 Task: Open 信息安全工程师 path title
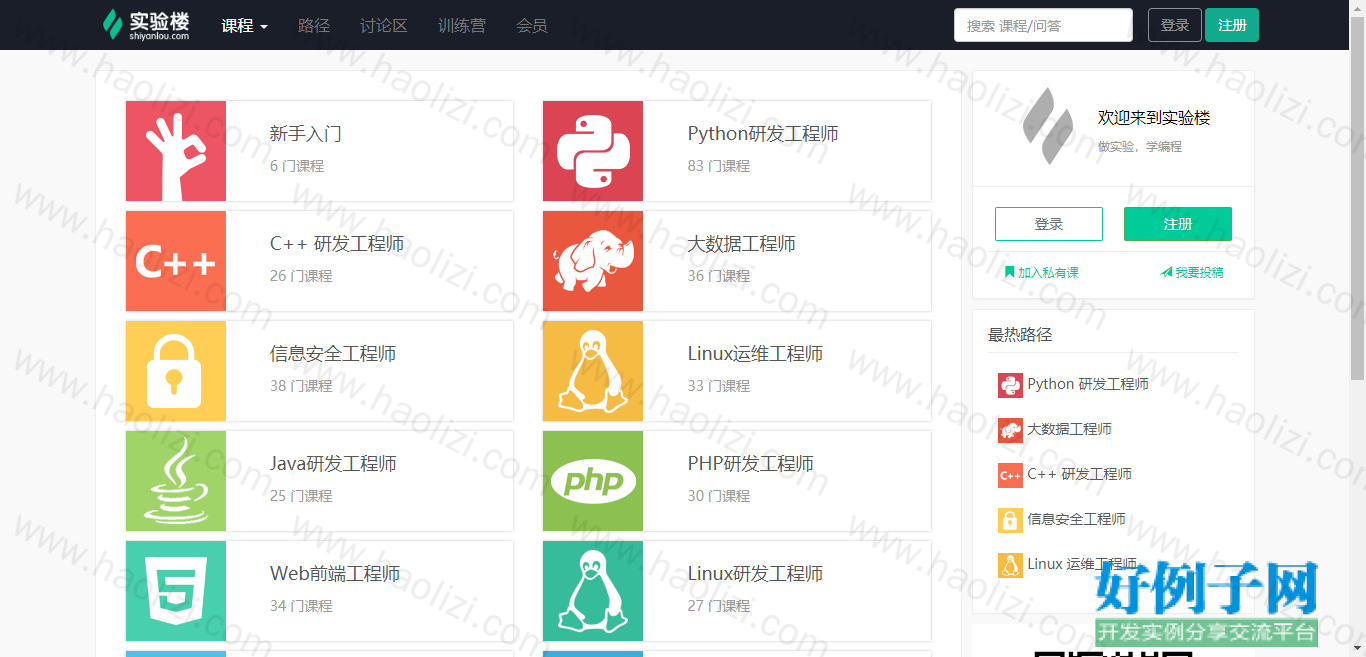(x=333, y=354)
